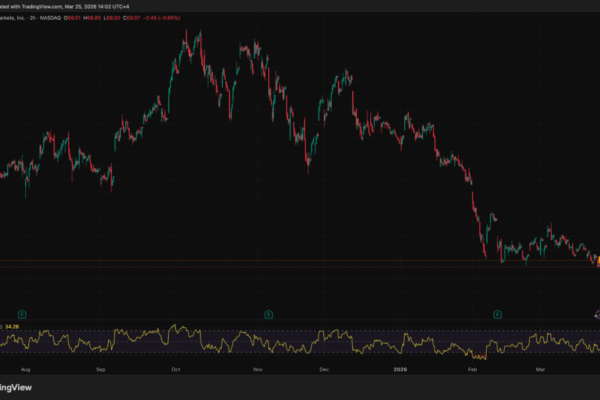Click the Aug label on time axis

[x=24, y=368]
